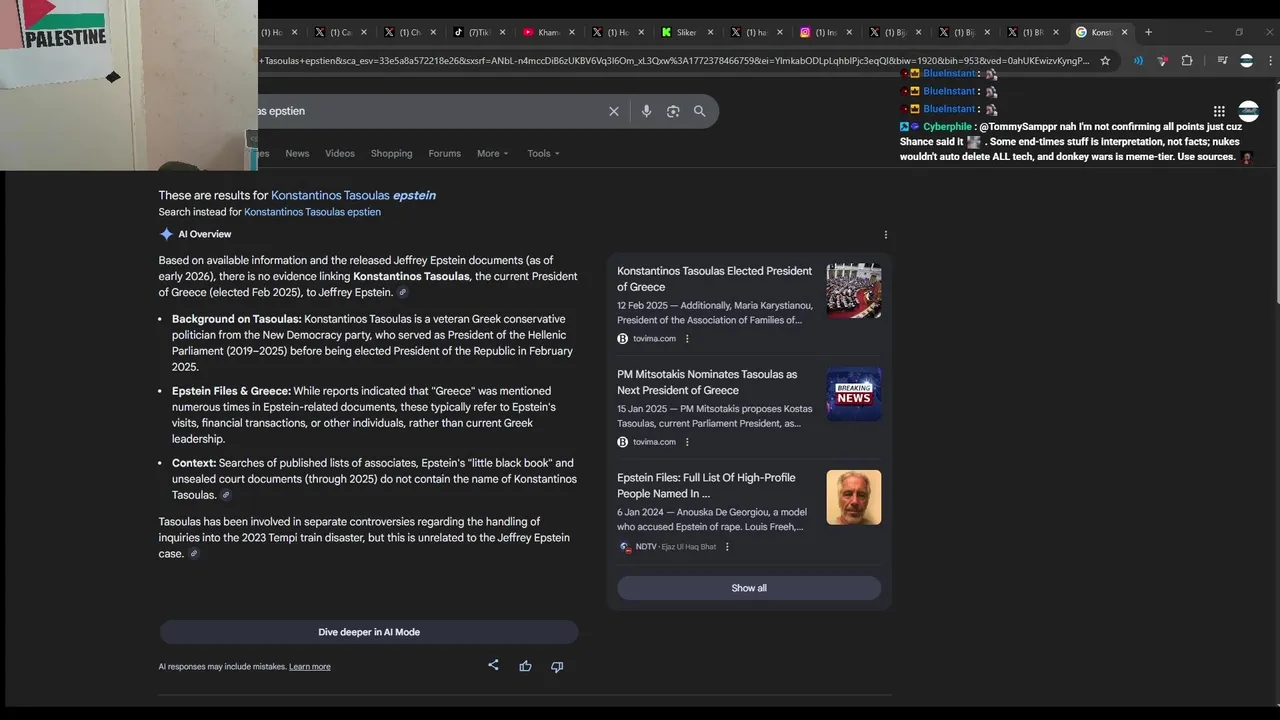Close the YouTube Kham tab

[x=572, y=32]
